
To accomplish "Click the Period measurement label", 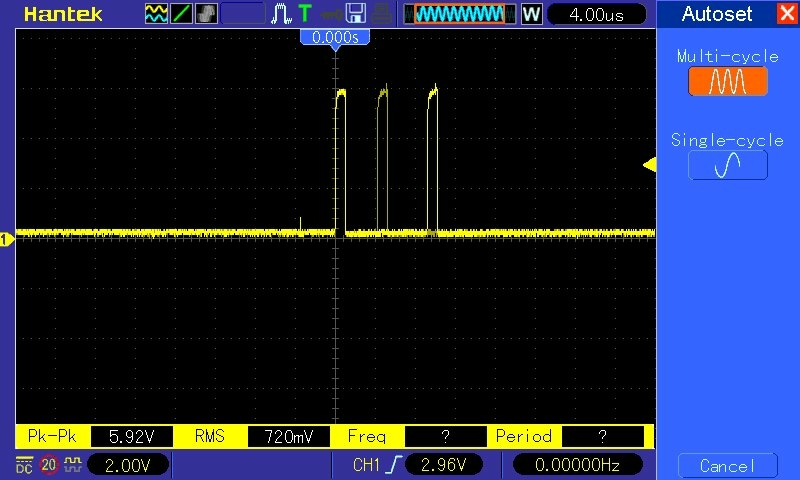I will coord(524,436).
